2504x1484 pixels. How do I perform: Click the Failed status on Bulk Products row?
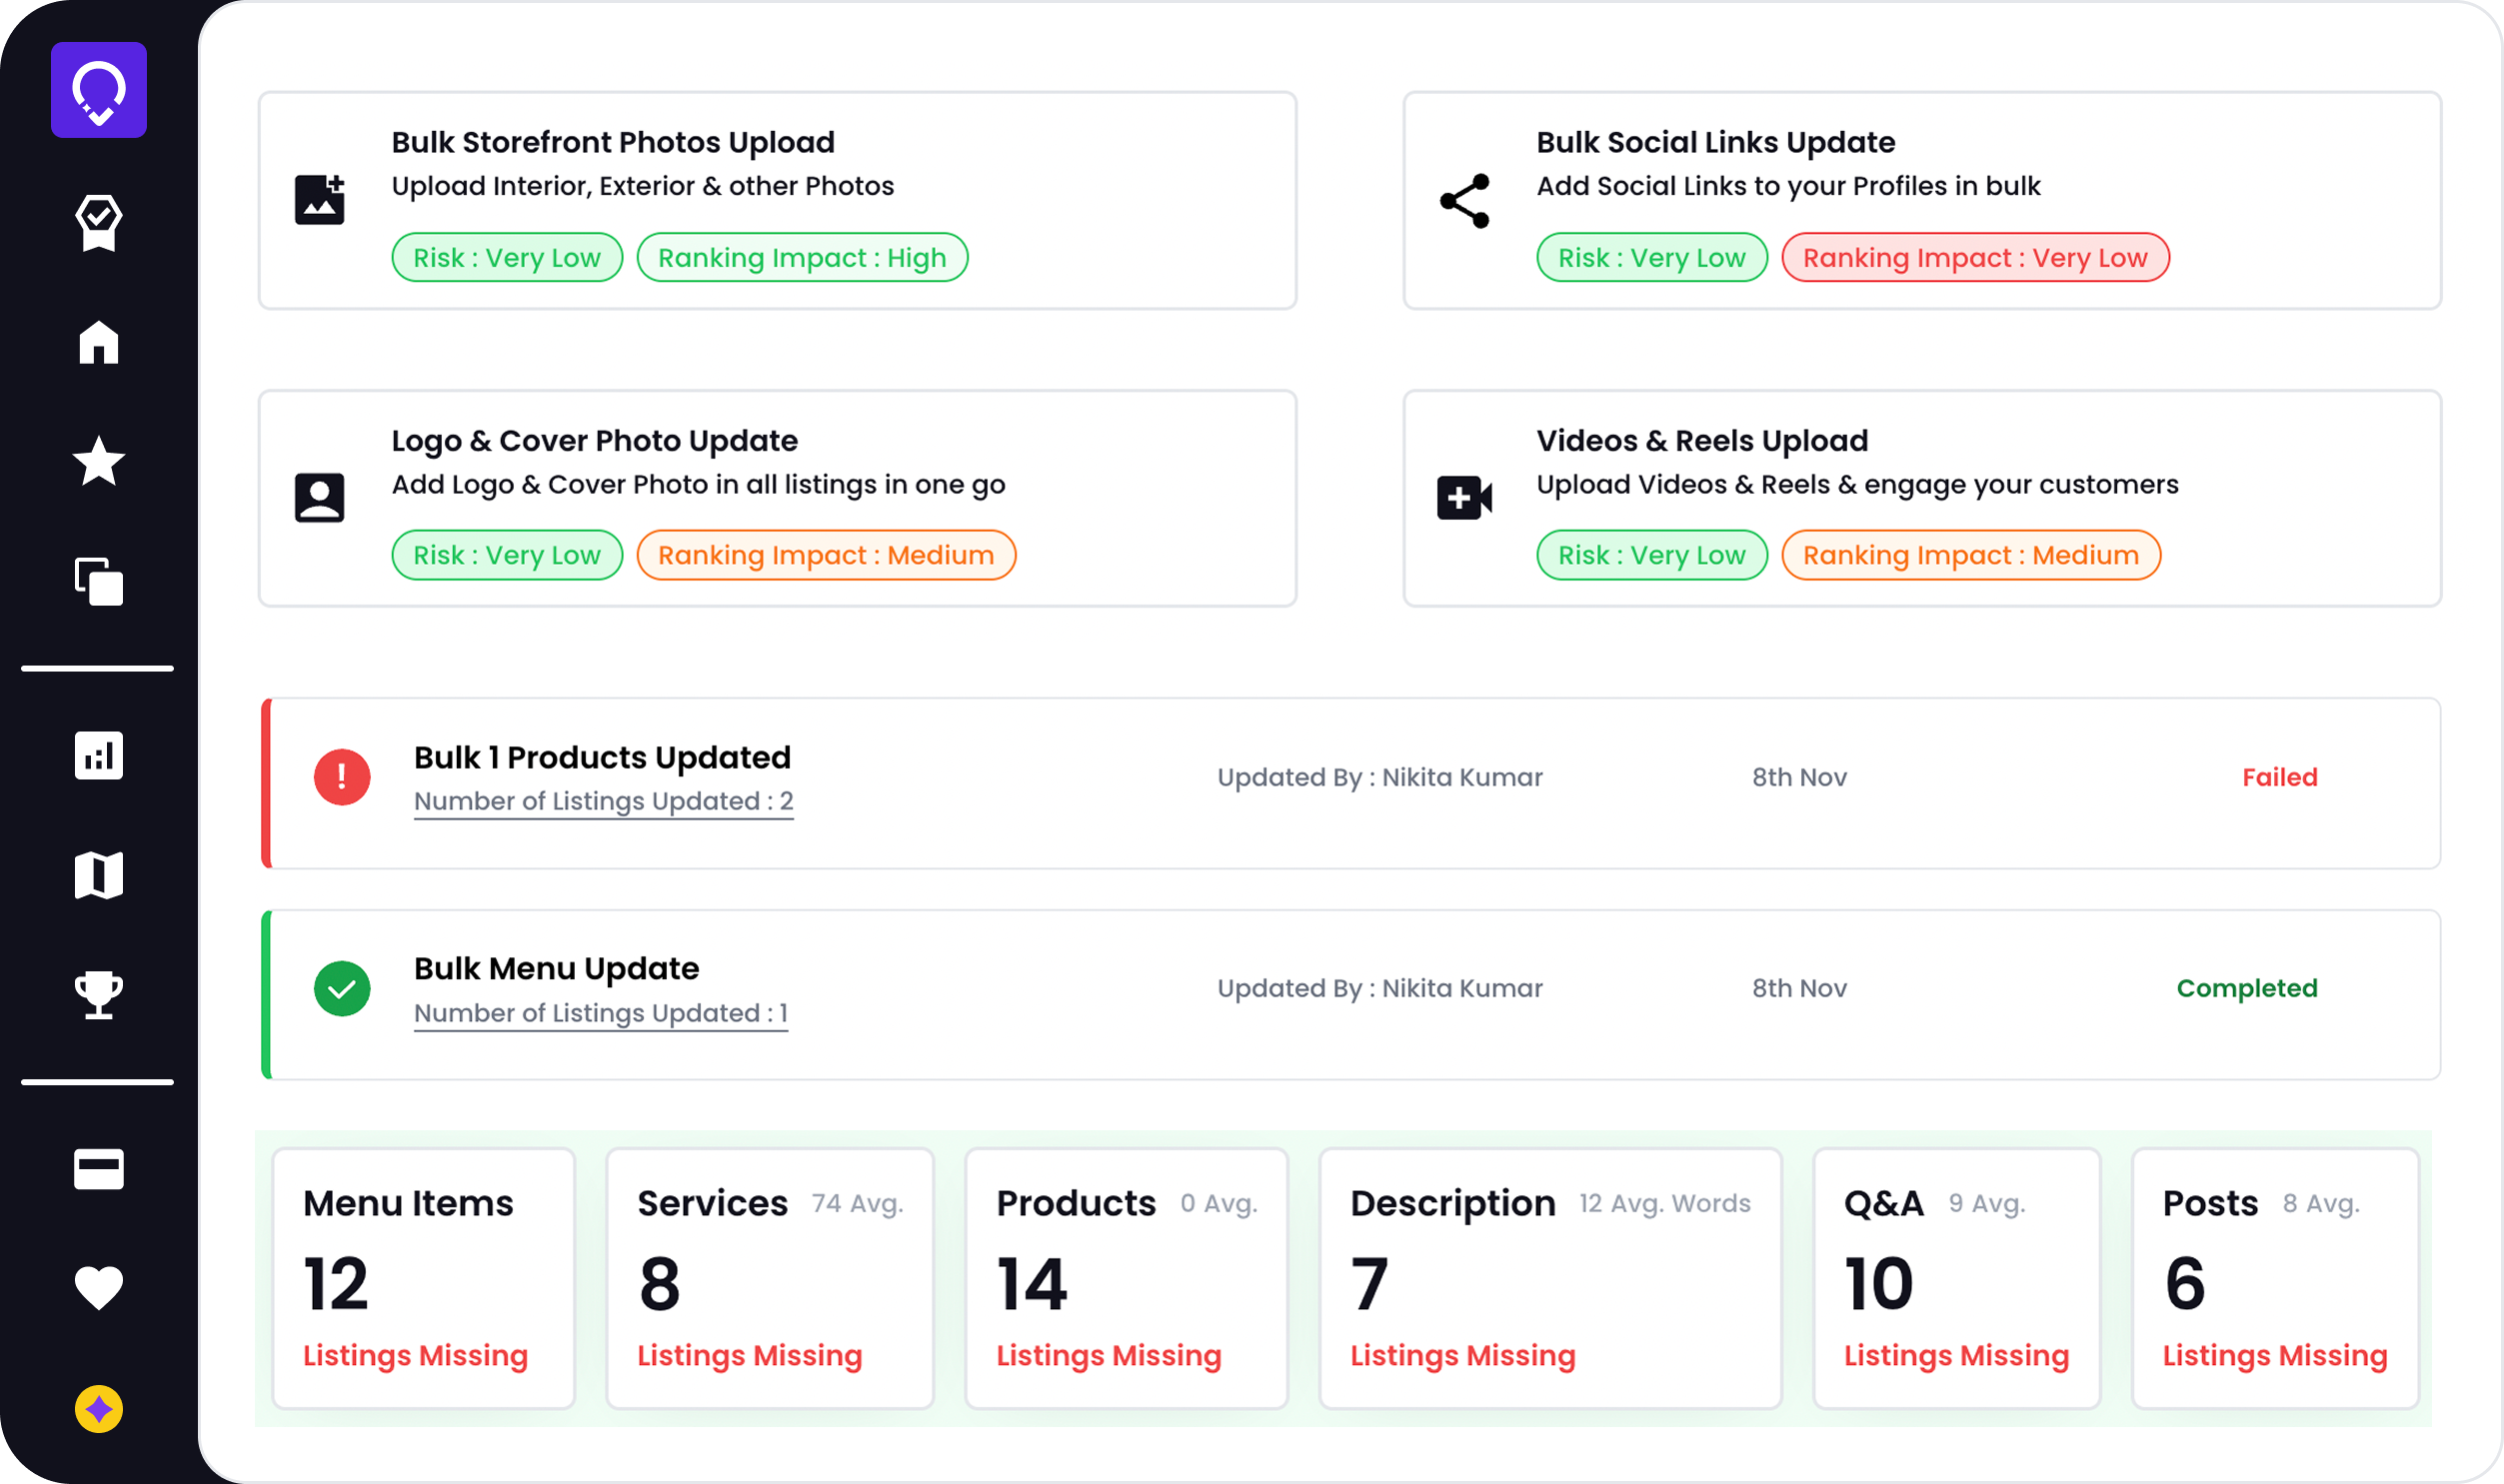pyautogui.click(x=2279, y=777)
